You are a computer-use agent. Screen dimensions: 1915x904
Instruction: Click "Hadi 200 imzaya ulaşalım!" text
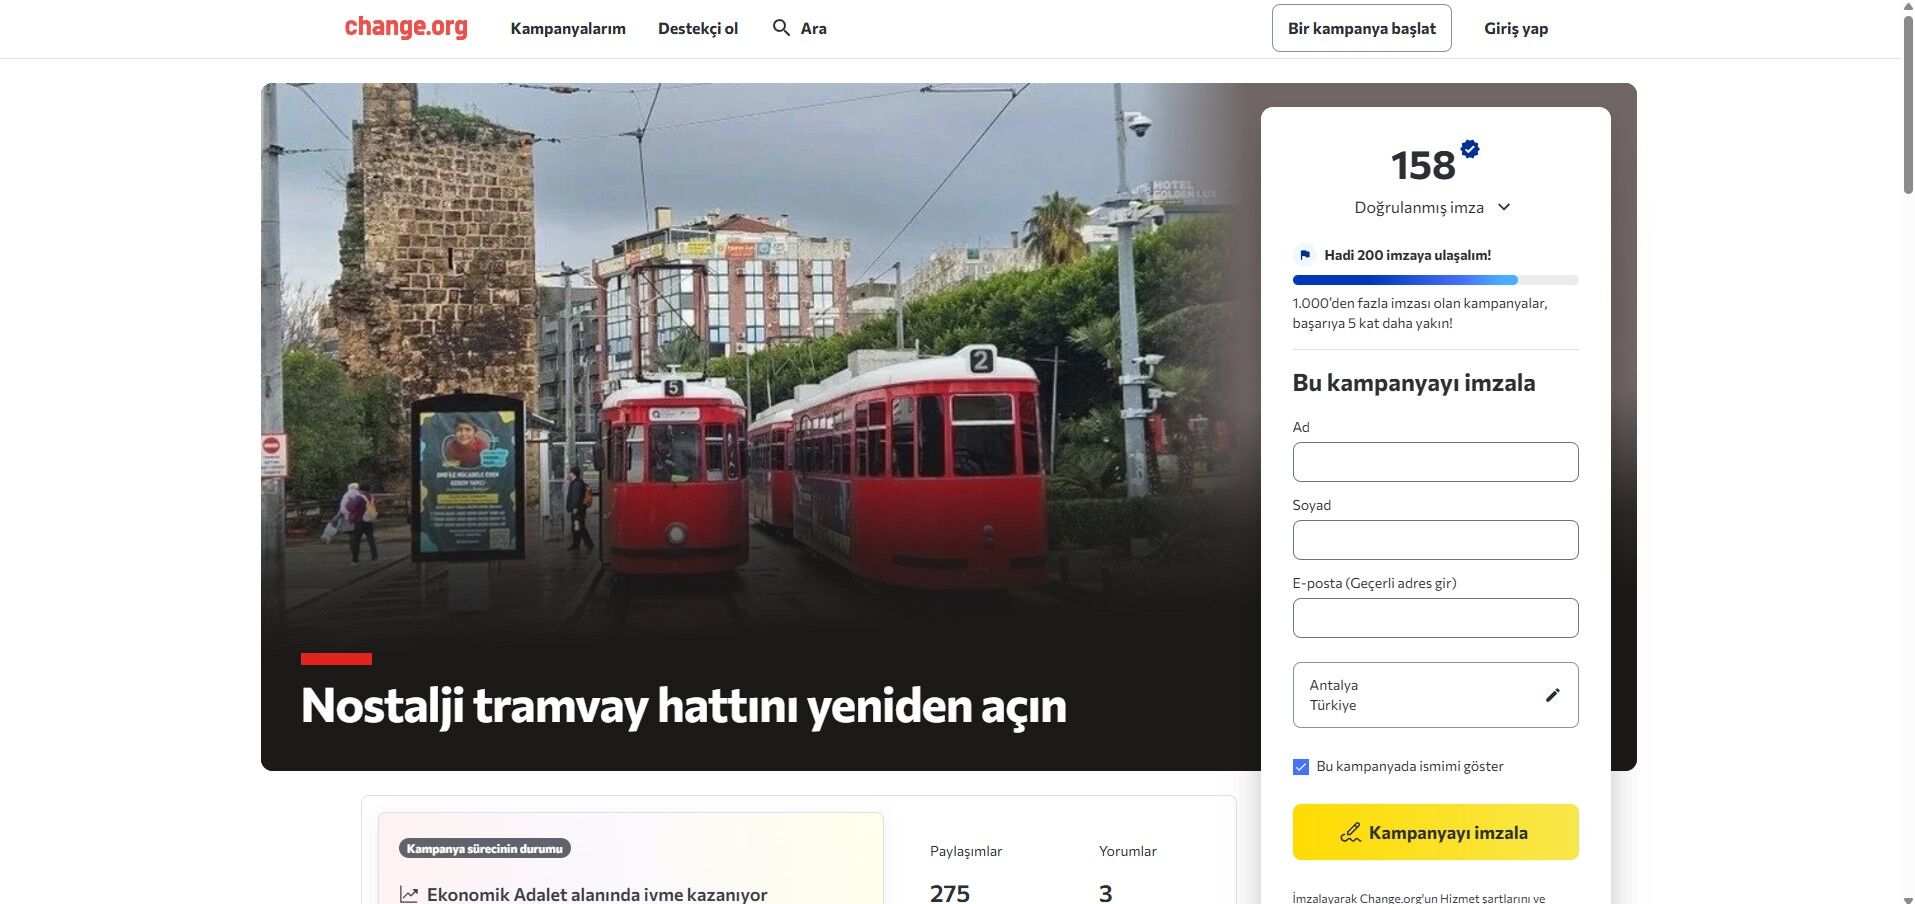point(1407,255)
